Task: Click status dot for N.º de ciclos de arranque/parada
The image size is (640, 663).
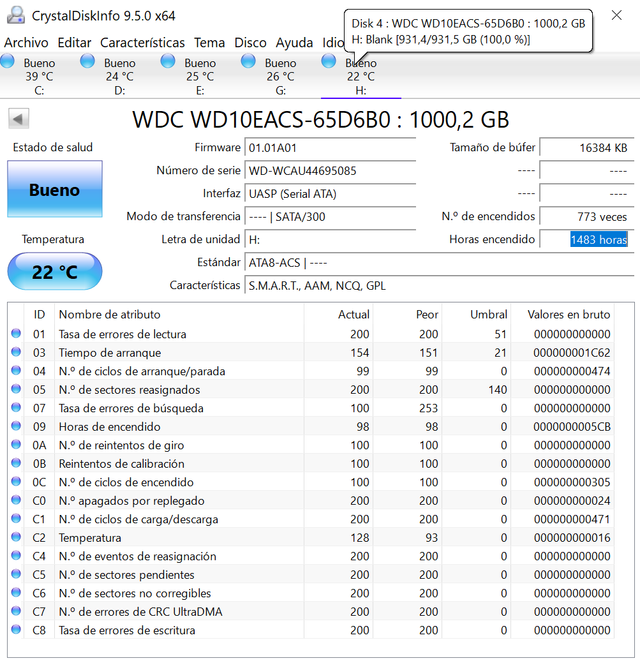Action: pyautogui.click(x=16, y=371)
